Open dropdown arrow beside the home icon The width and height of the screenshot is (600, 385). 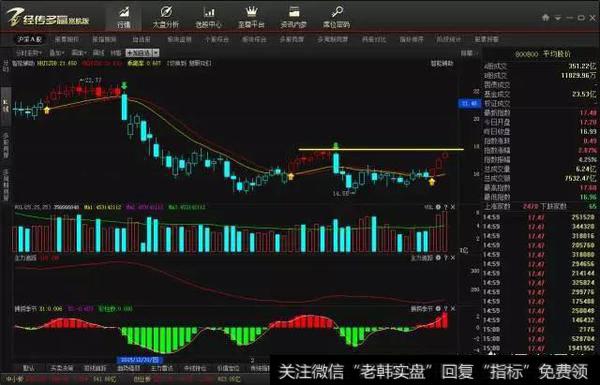point(558,18)
